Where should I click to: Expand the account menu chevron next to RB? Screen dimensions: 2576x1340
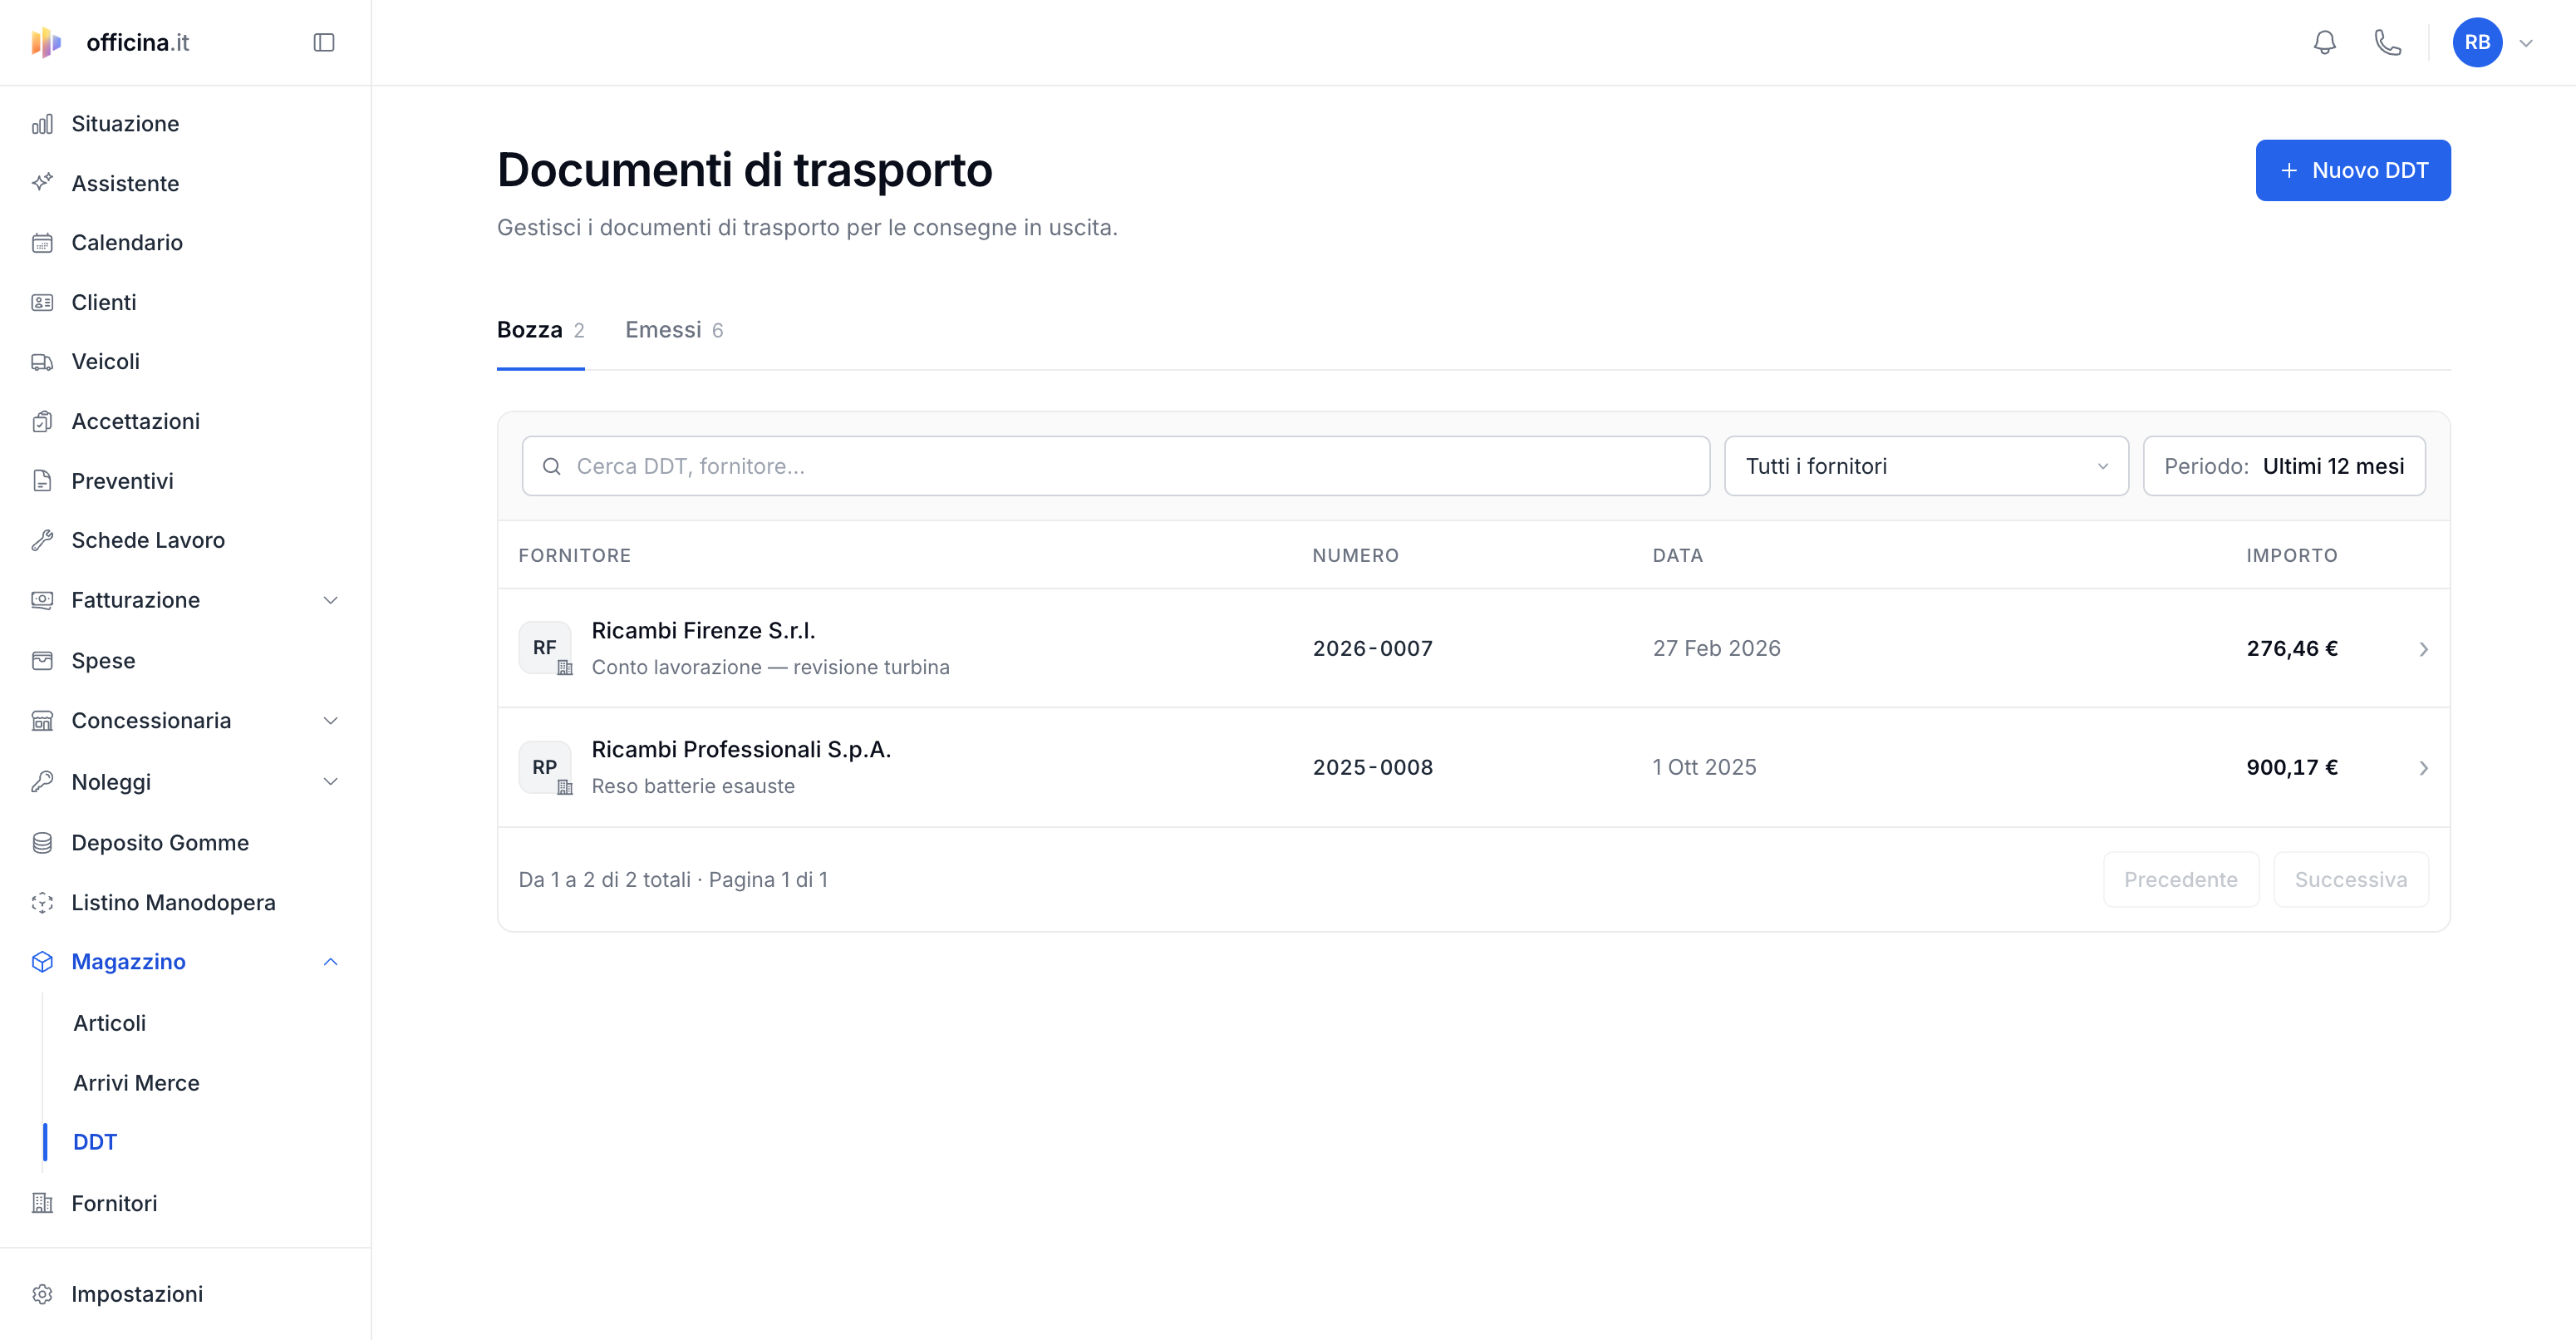[2526, 43]
